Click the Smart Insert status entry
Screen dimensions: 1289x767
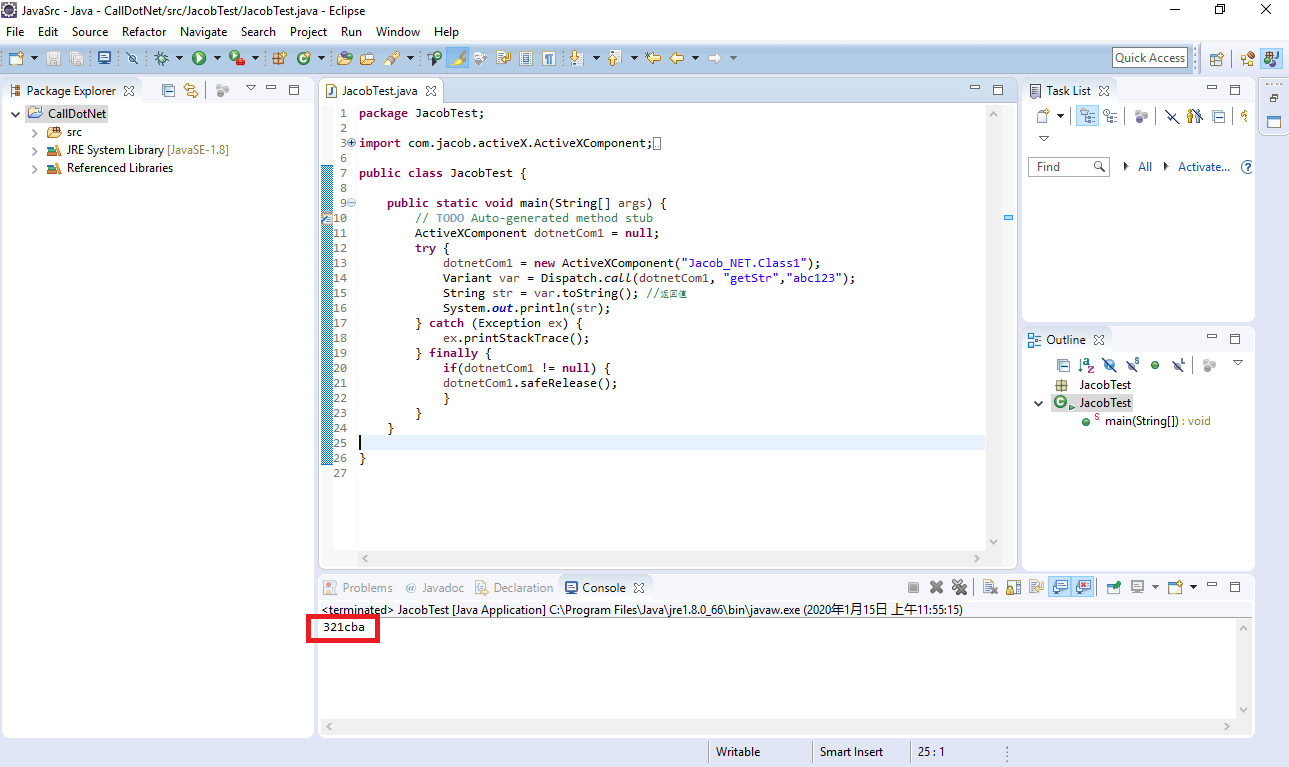[x=851, y=752]
